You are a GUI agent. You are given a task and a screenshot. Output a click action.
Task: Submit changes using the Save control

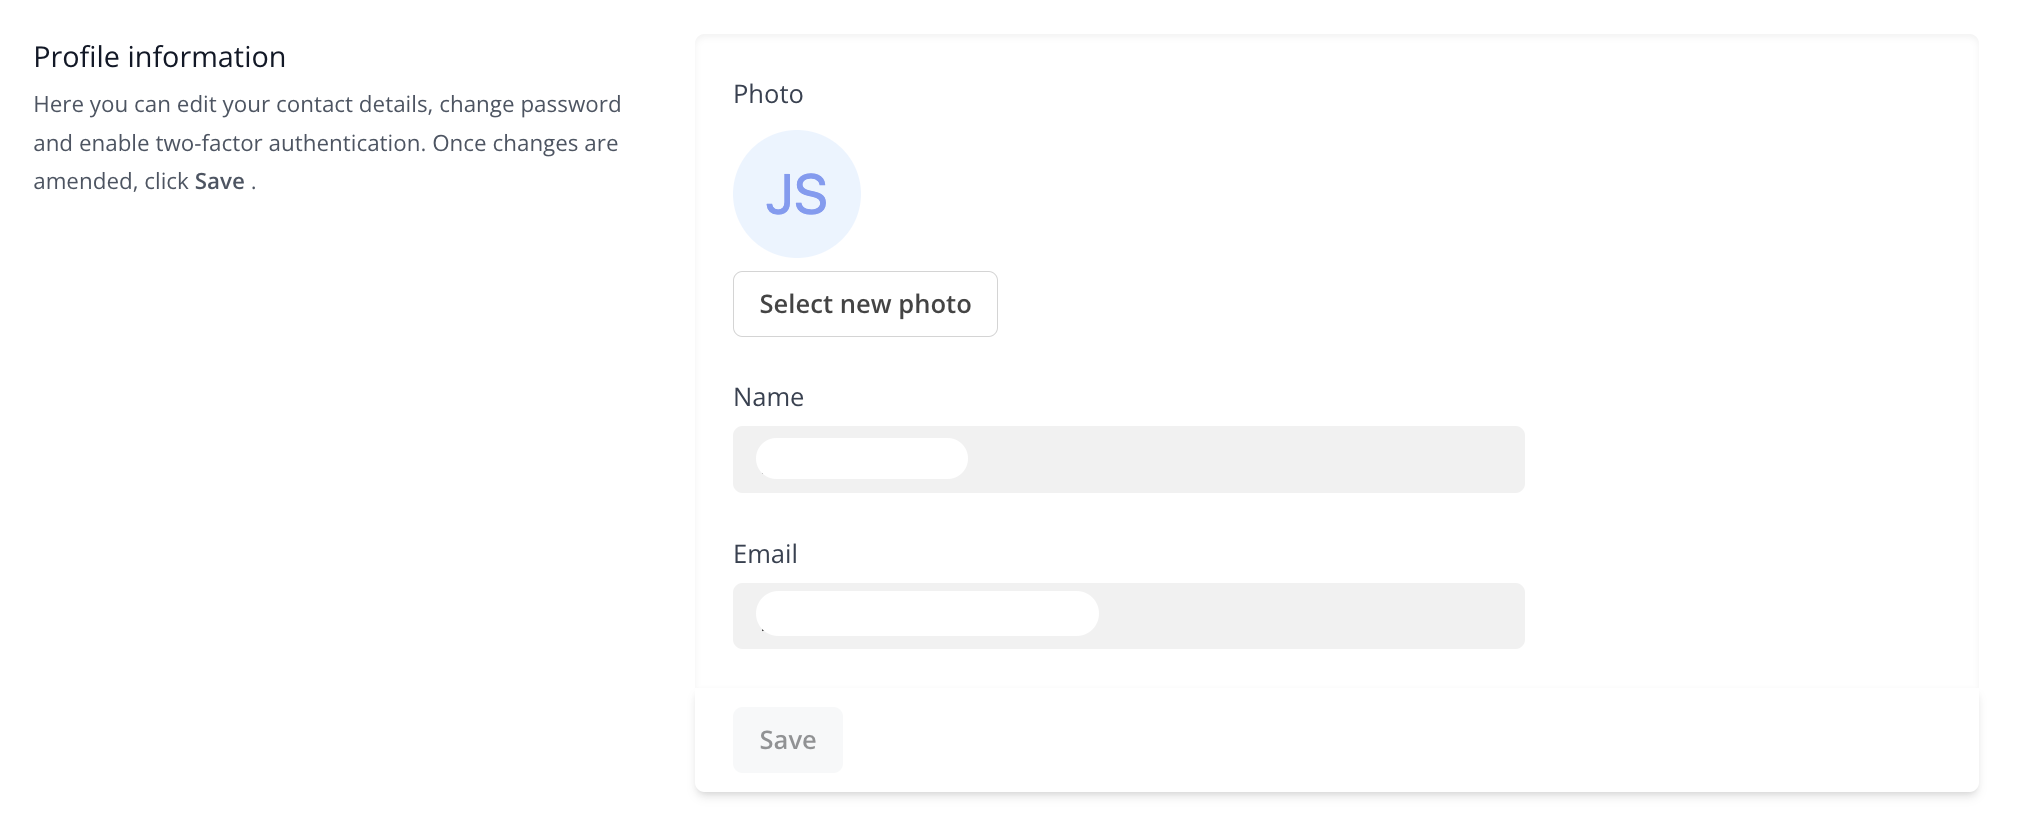787,739
